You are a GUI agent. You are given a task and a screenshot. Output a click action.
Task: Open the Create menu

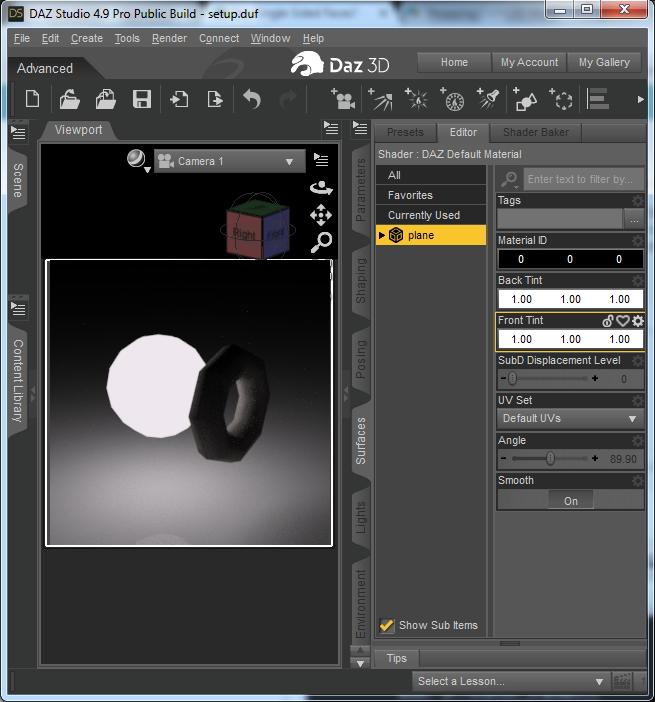coord(87,39)
